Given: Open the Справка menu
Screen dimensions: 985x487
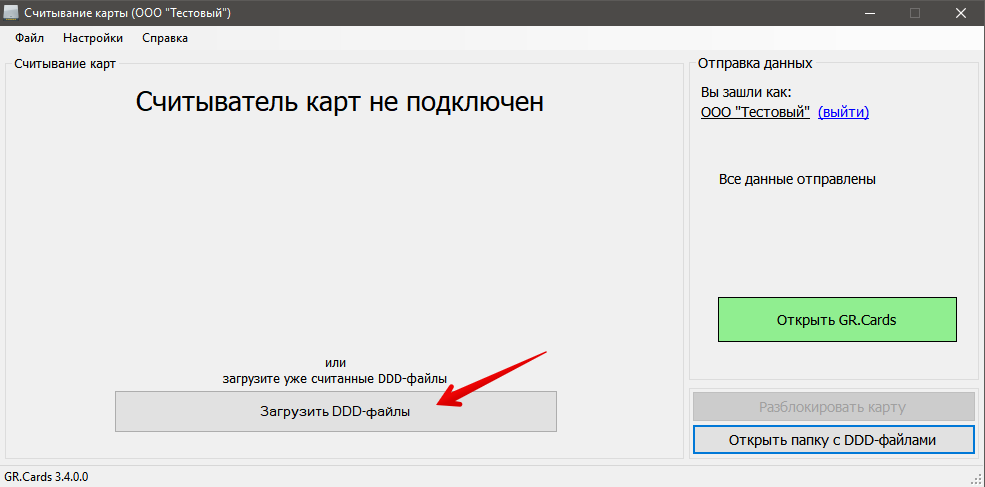Looking at the screenshot, I should [165, 38].
